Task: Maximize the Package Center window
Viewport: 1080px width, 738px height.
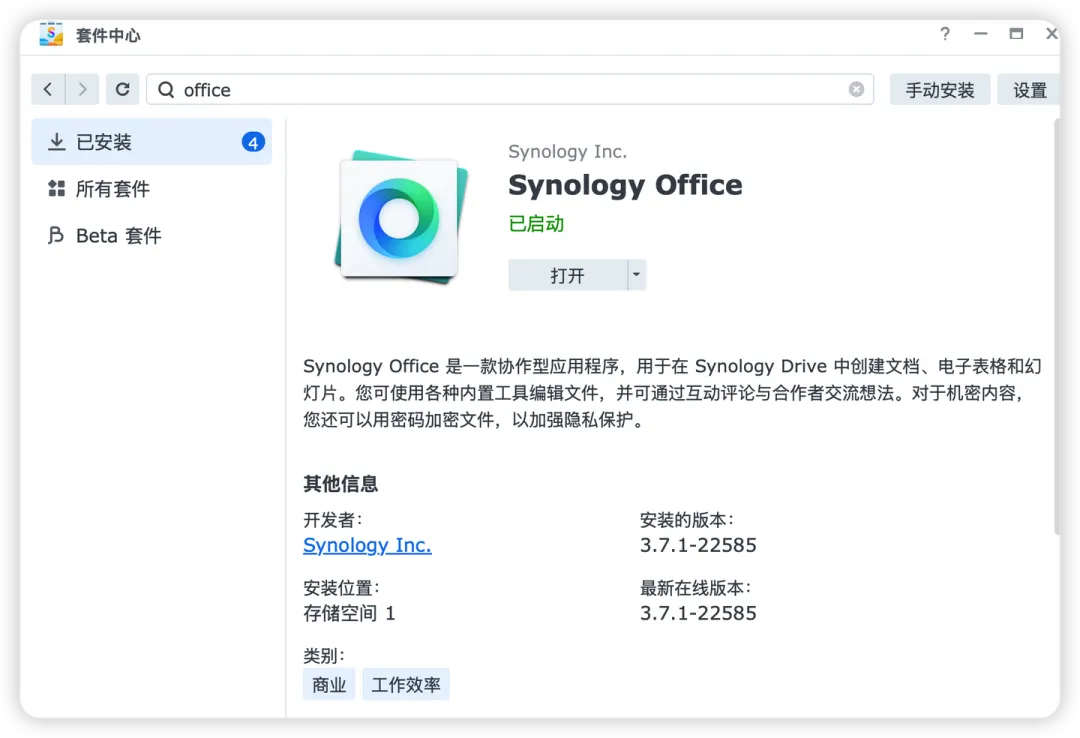Action: pyautogui.click(x=1016, y=34)
